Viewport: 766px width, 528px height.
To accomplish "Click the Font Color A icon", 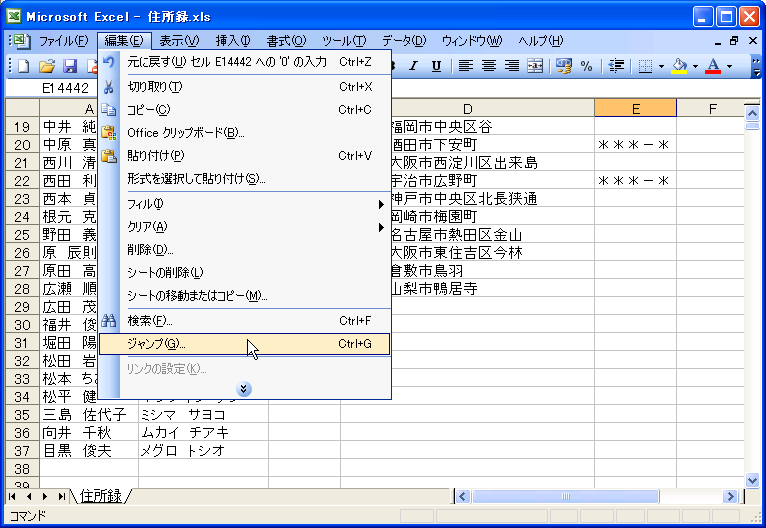I will (x=713, y=66).
